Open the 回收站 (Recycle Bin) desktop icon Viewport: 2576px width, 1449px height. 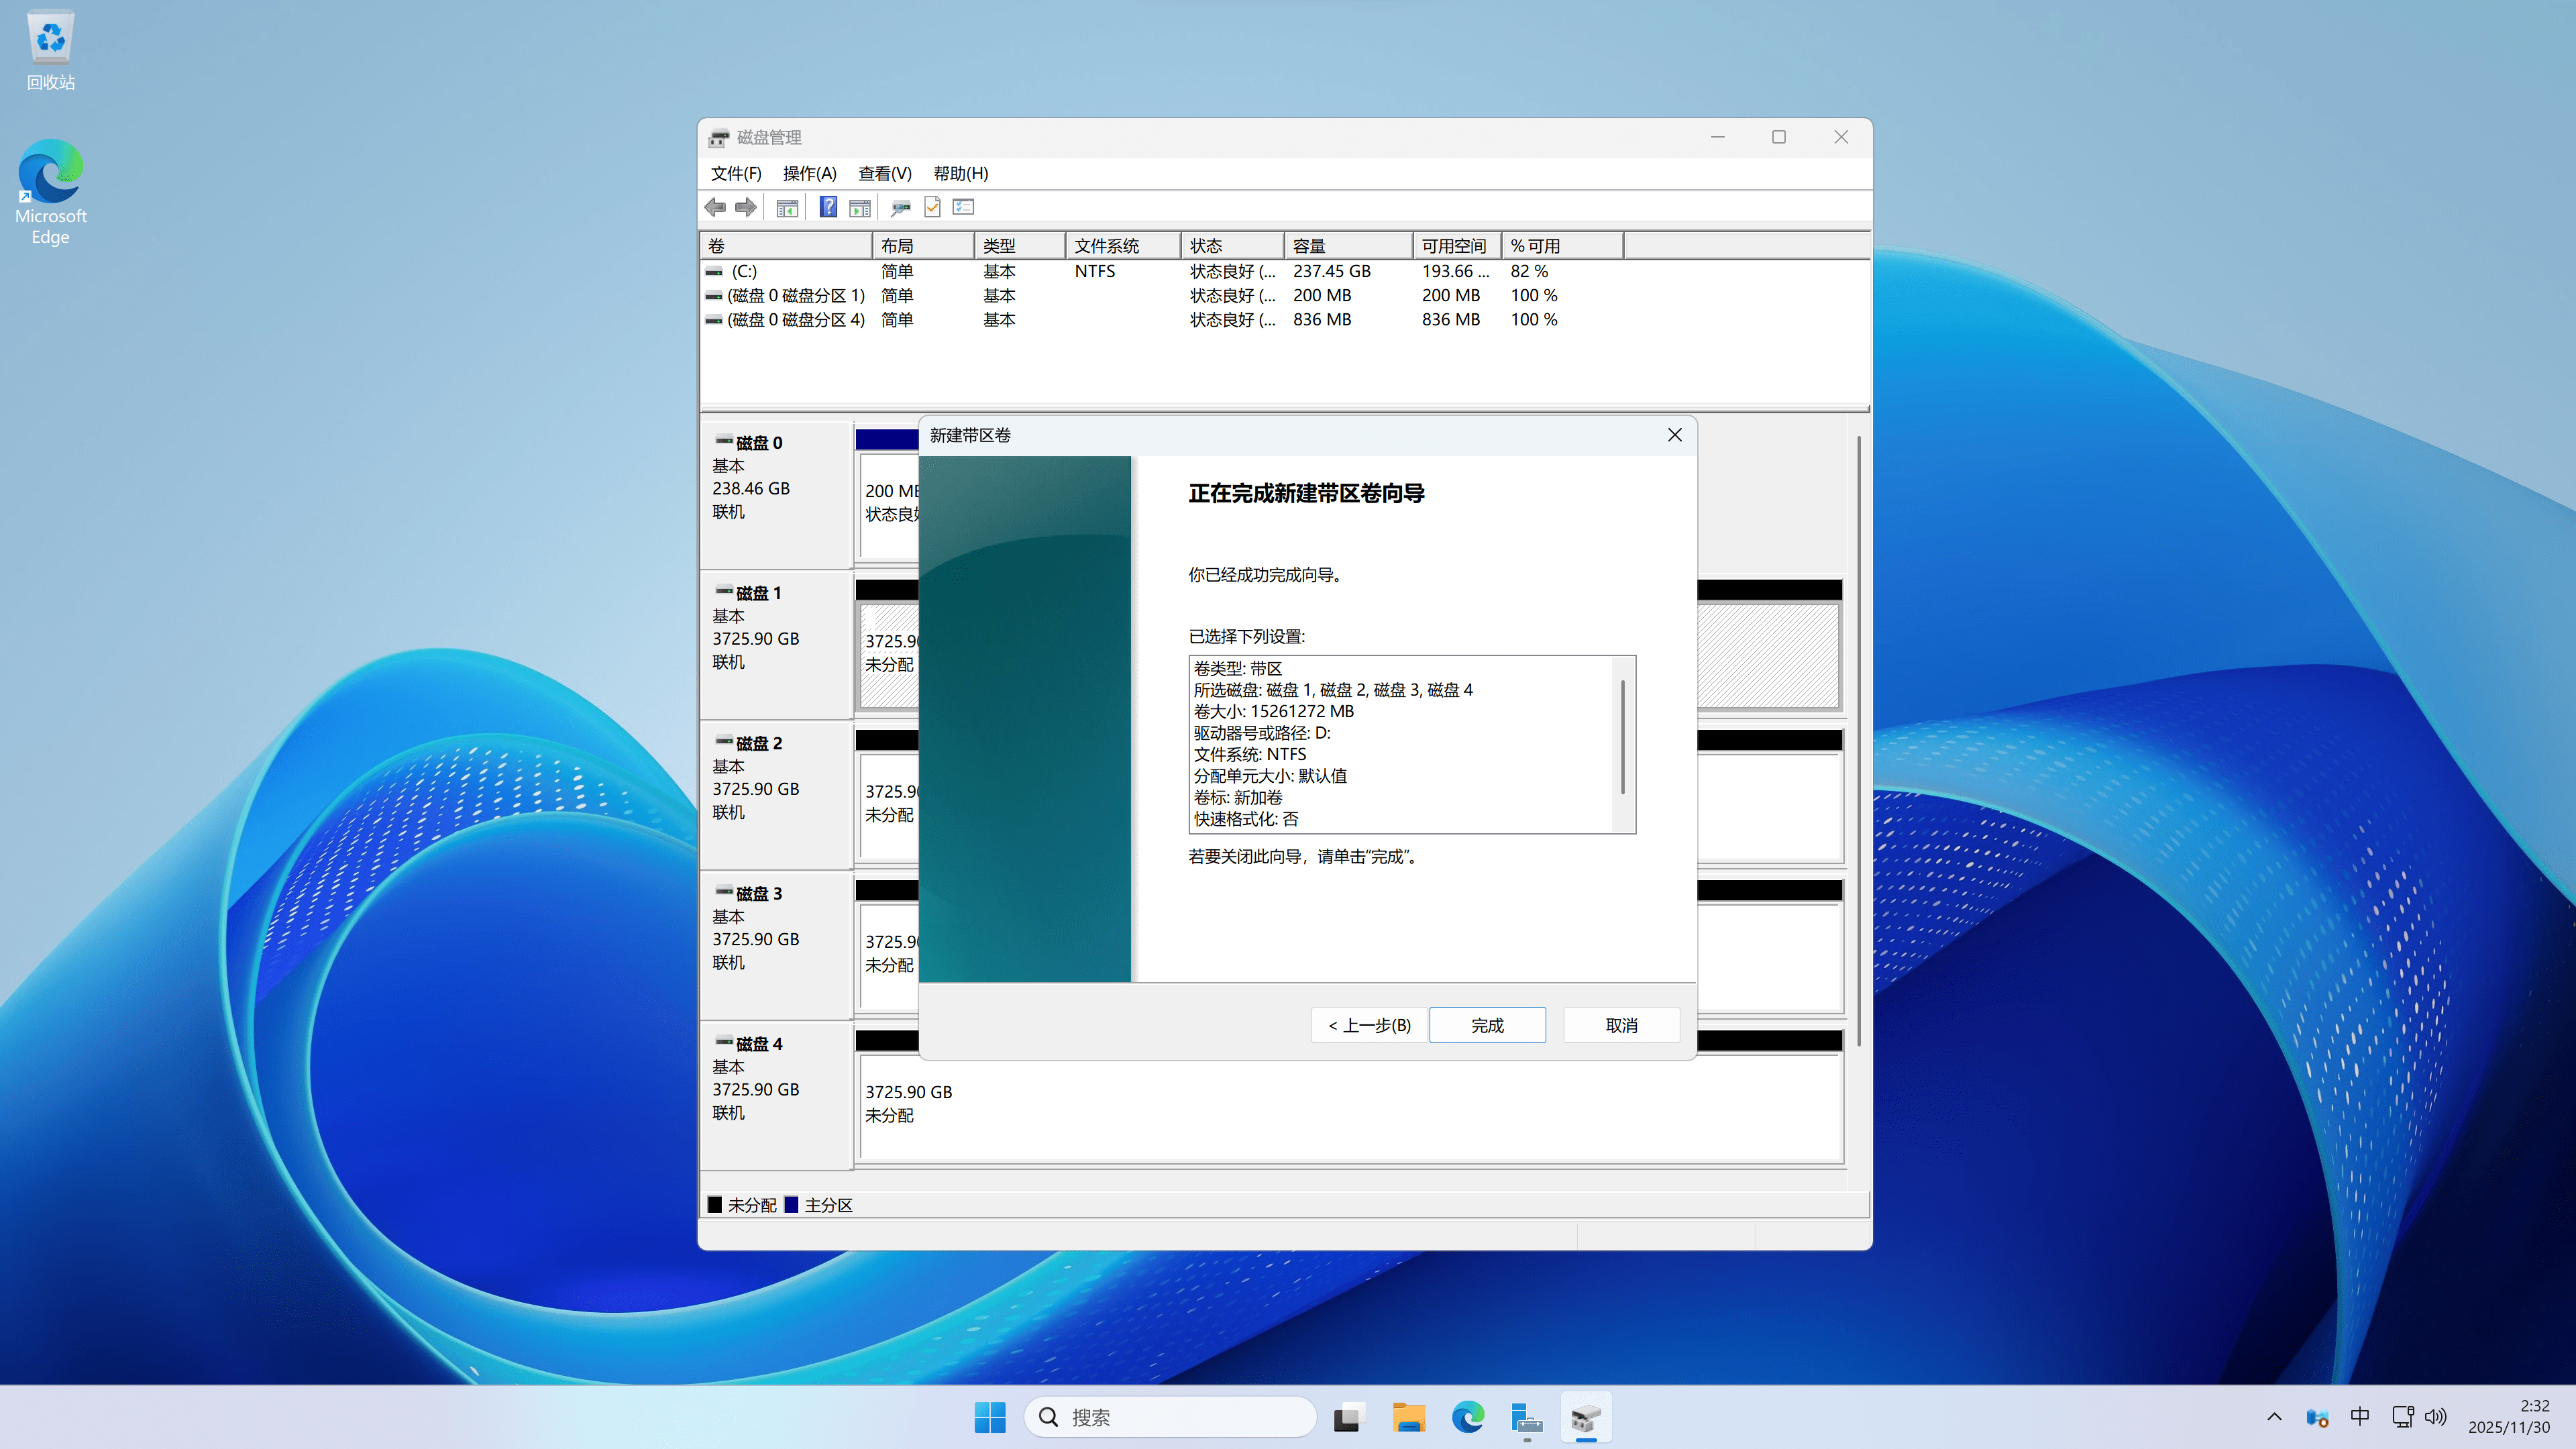click(x=50, y=45)
